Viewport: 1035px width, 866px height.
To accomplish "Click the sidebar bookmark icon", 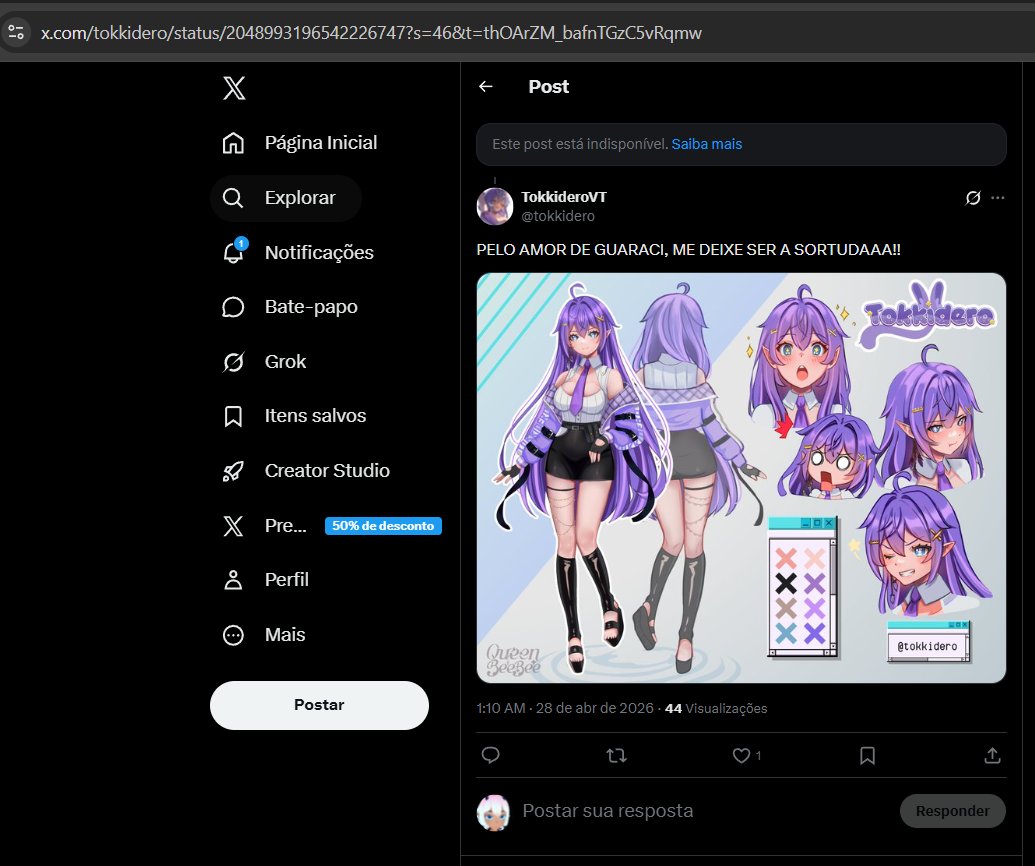I will click(233, 416).
